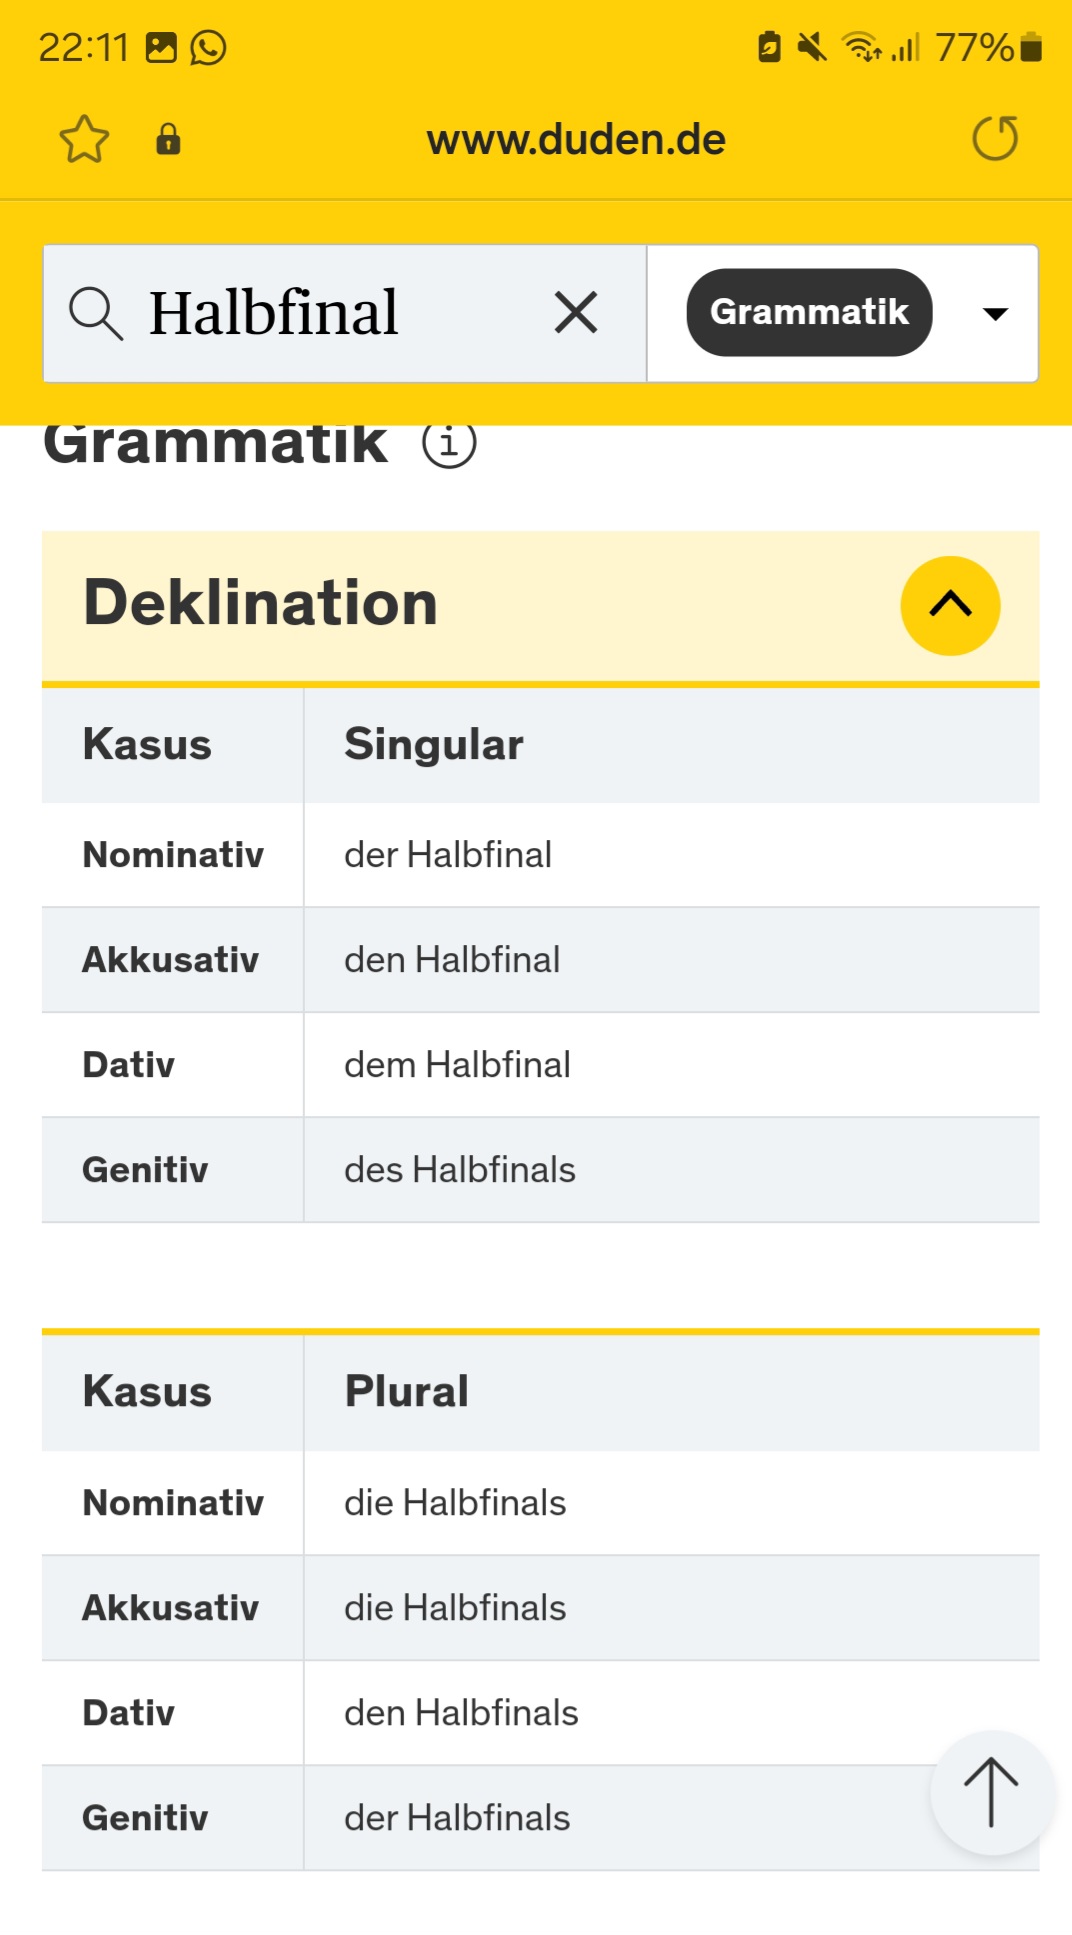Tap the mute sound status icon
The image size is (1072, 1935).
(x=811, y=47)
